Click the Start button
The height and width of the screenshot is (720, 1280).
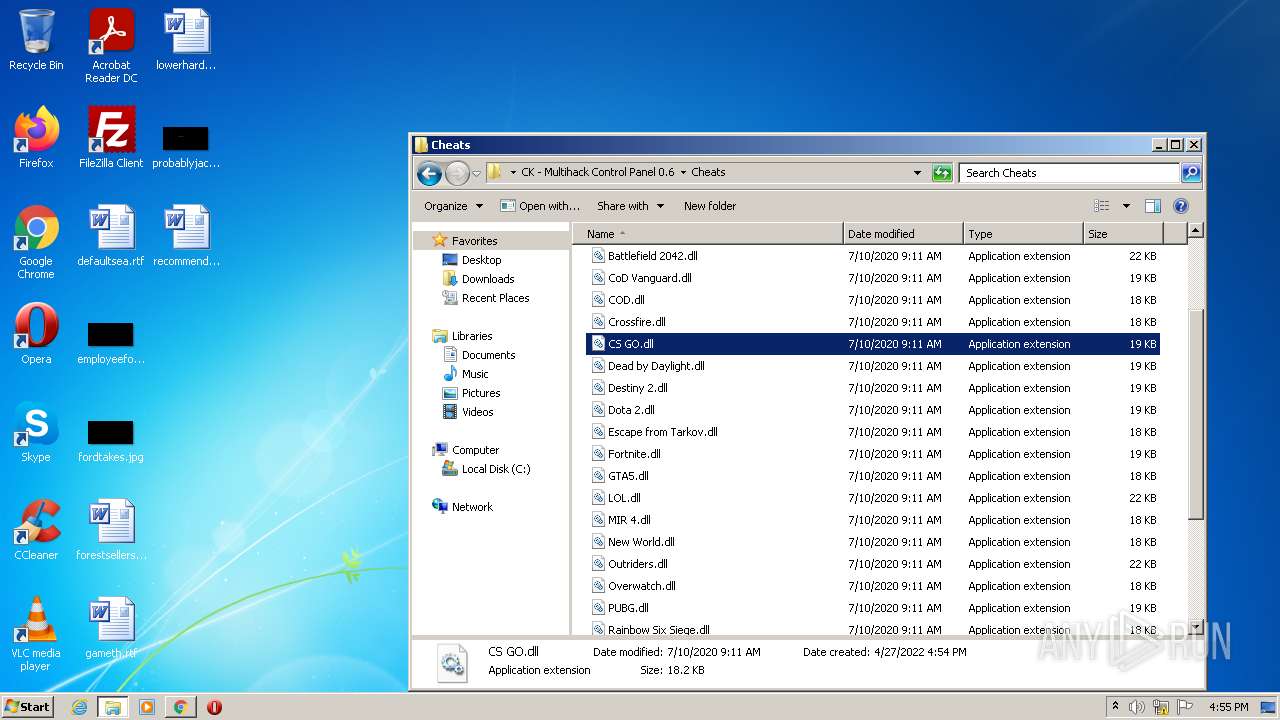click(x=28, y=706)
